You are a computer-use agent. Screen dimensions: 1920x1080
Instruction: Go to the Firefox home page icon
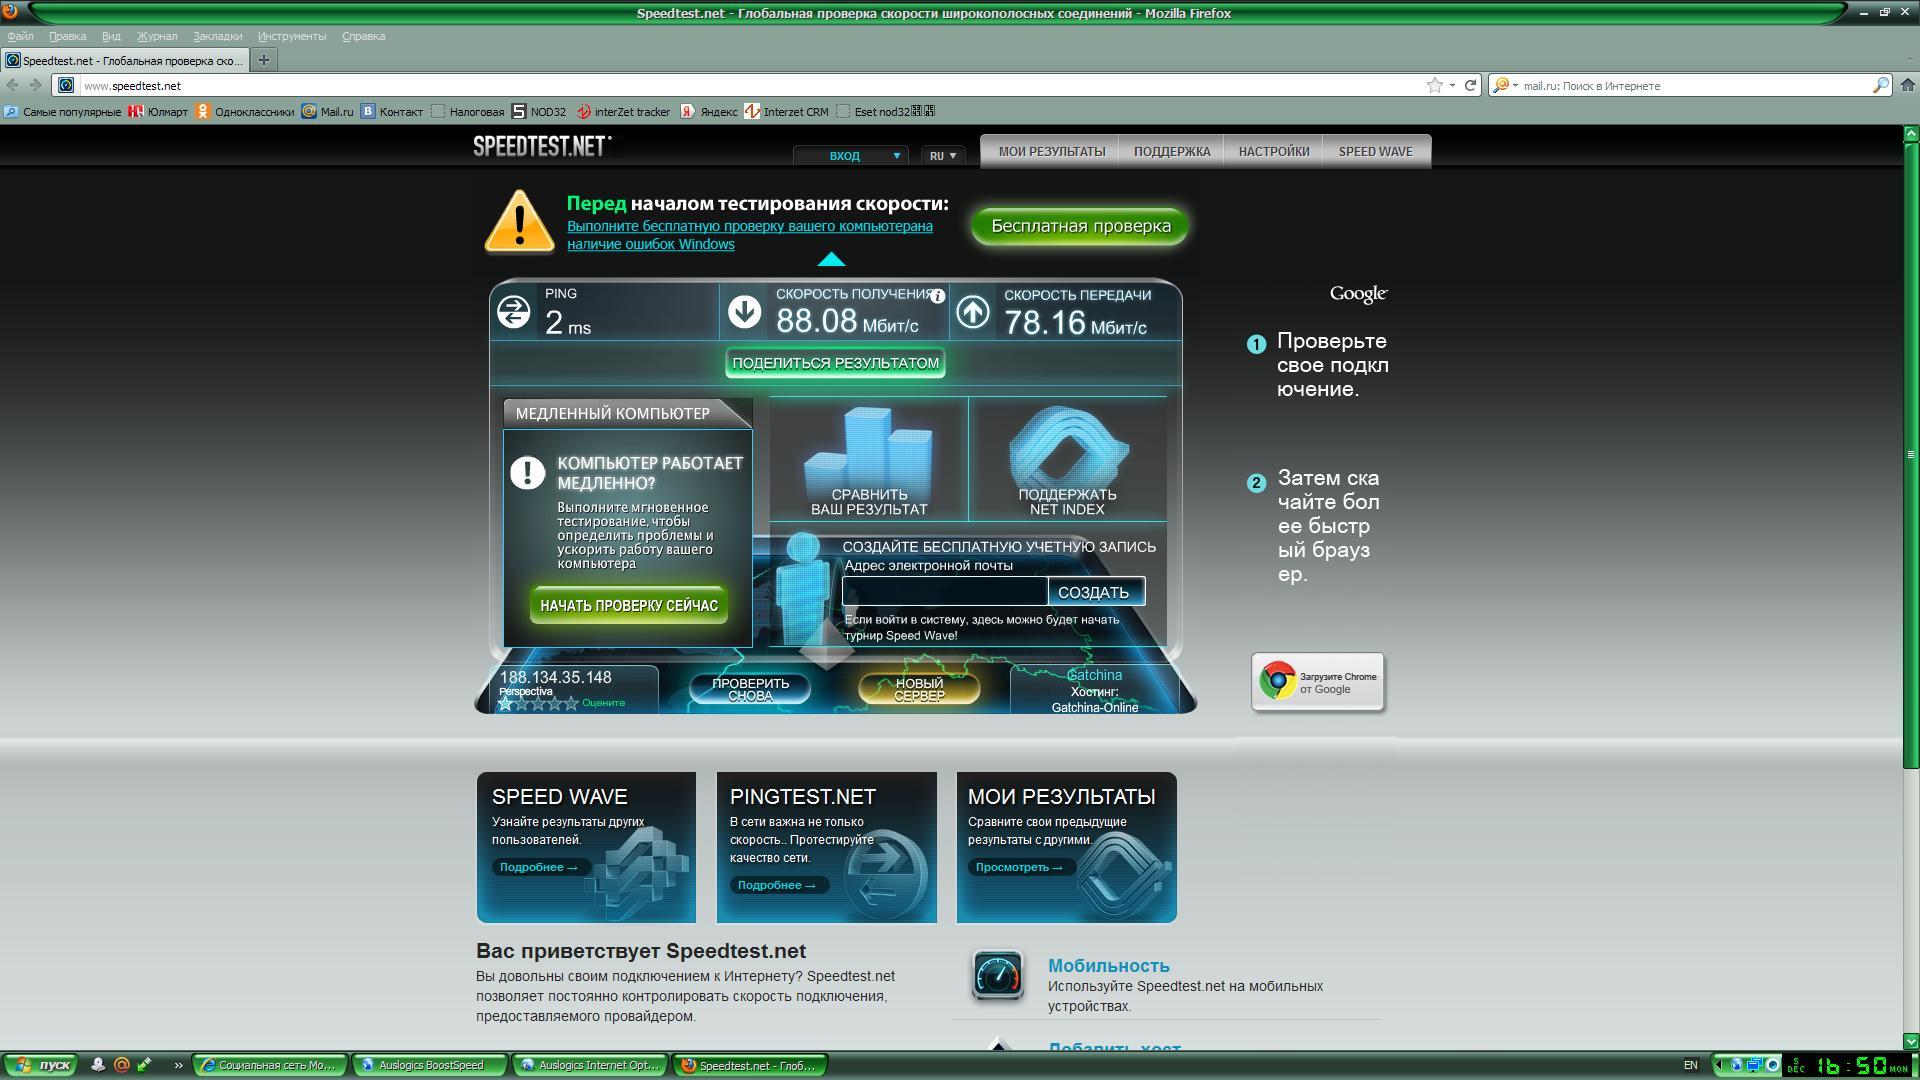(1907, 85)
